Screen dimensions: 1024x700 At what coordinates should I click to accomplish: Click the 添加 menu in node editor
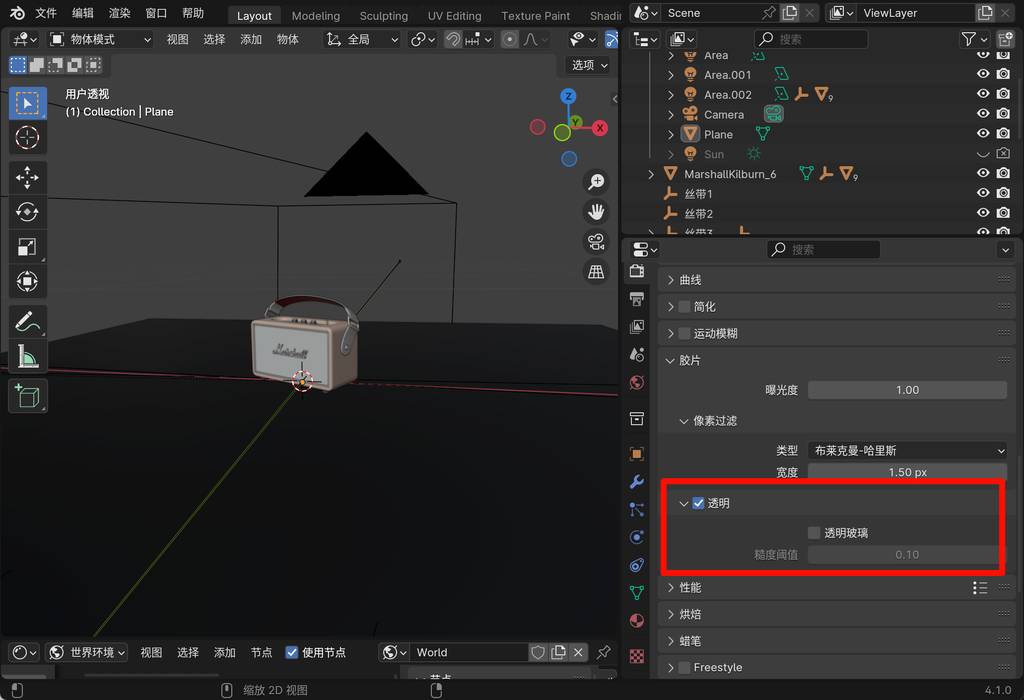coord(225,653)
